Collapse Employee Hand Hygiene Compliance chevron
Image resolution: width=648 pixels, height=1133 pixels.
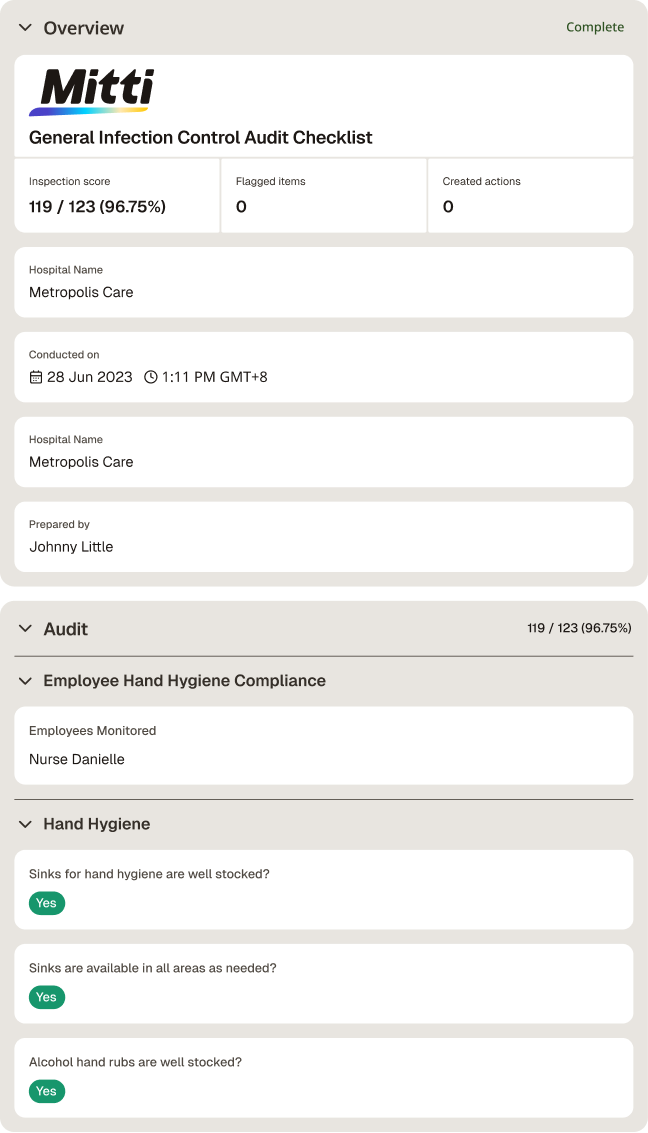tap(25, 681)
